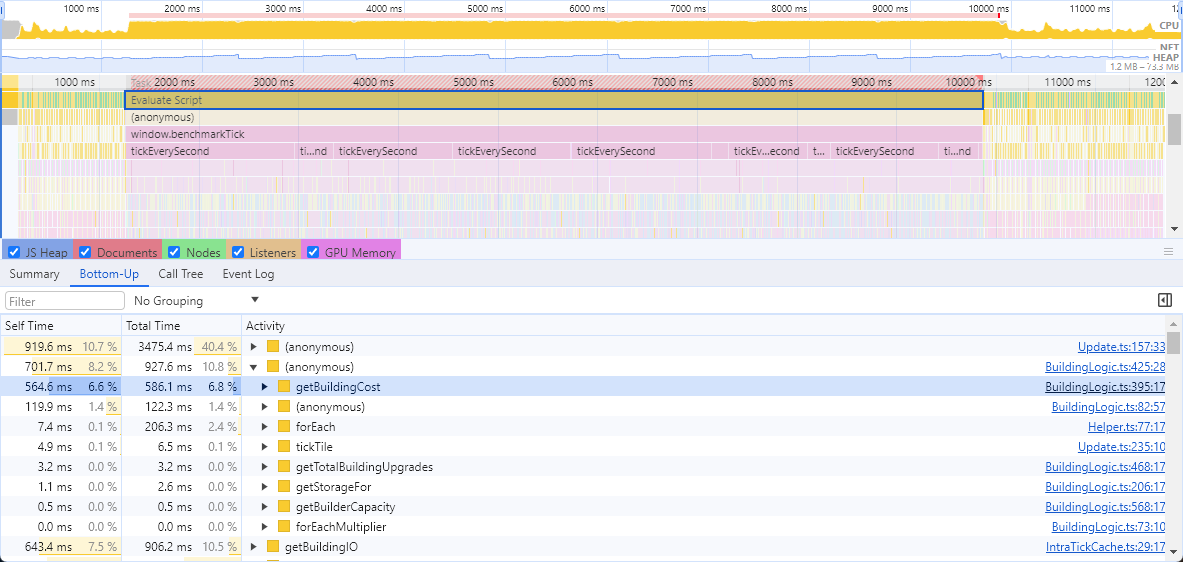
Task: Toggle the GPU Memory checkbox
Action: pos(313,253)
